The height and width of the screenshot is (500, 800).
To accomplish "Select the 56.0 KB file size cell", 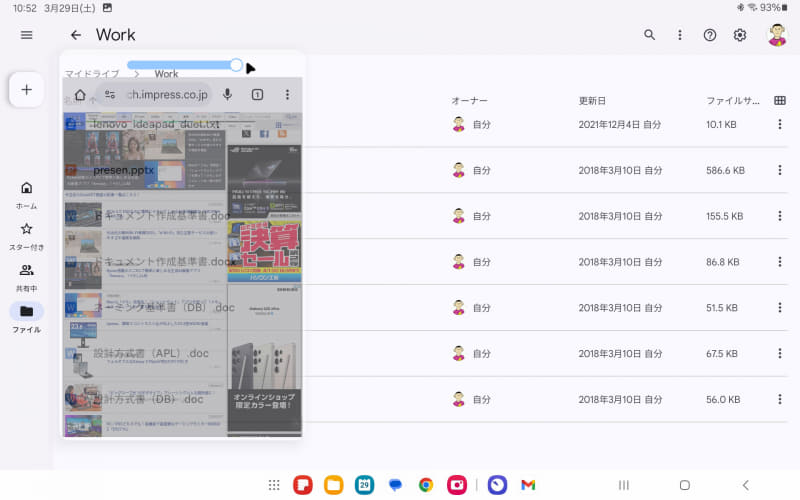I will pos(723,400).
